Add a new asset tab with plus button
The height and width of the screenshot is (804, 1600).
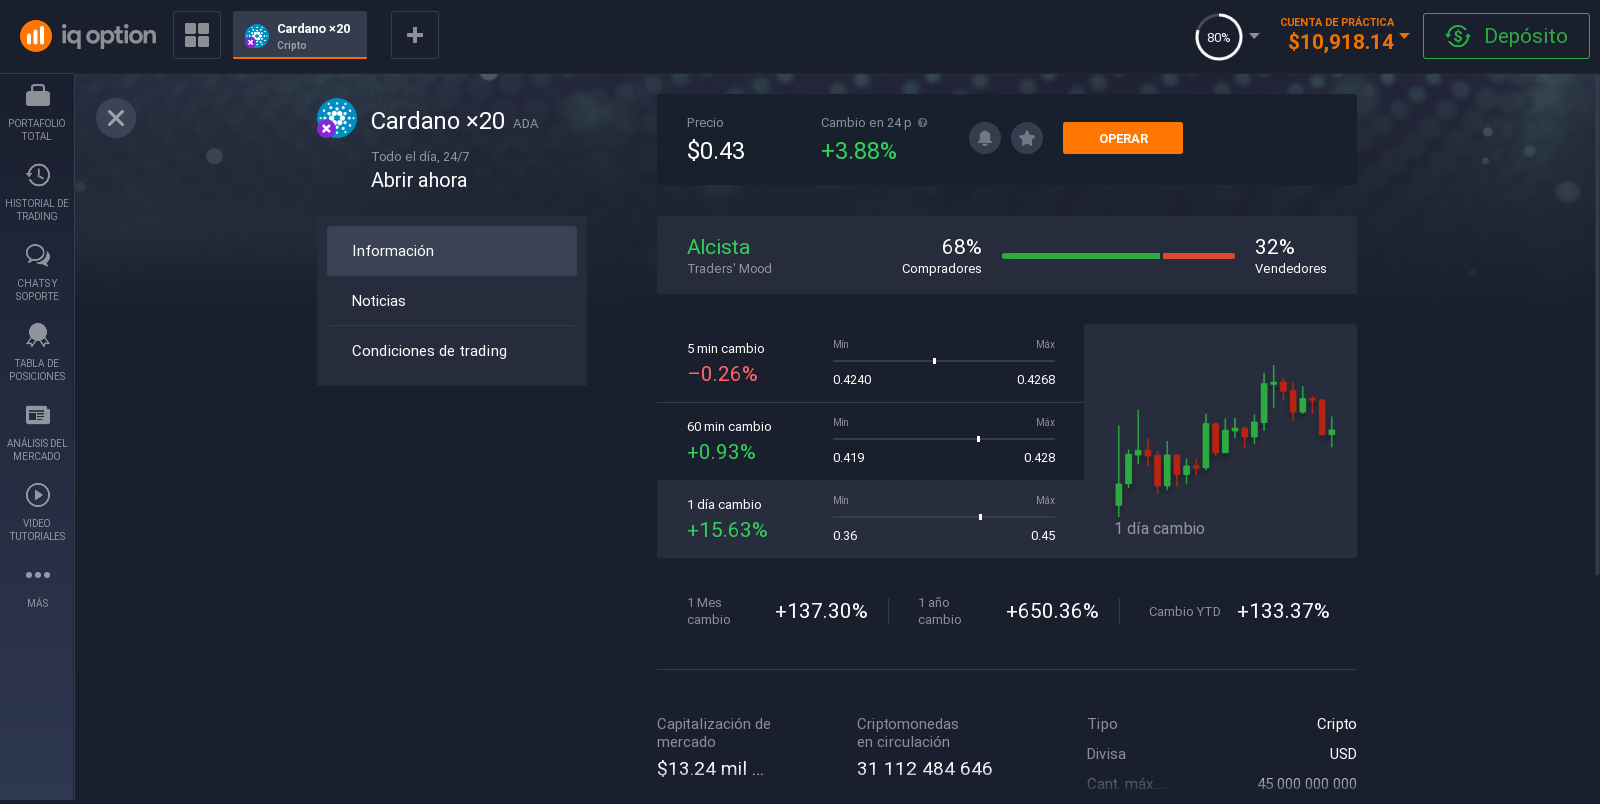pos(415,35)
